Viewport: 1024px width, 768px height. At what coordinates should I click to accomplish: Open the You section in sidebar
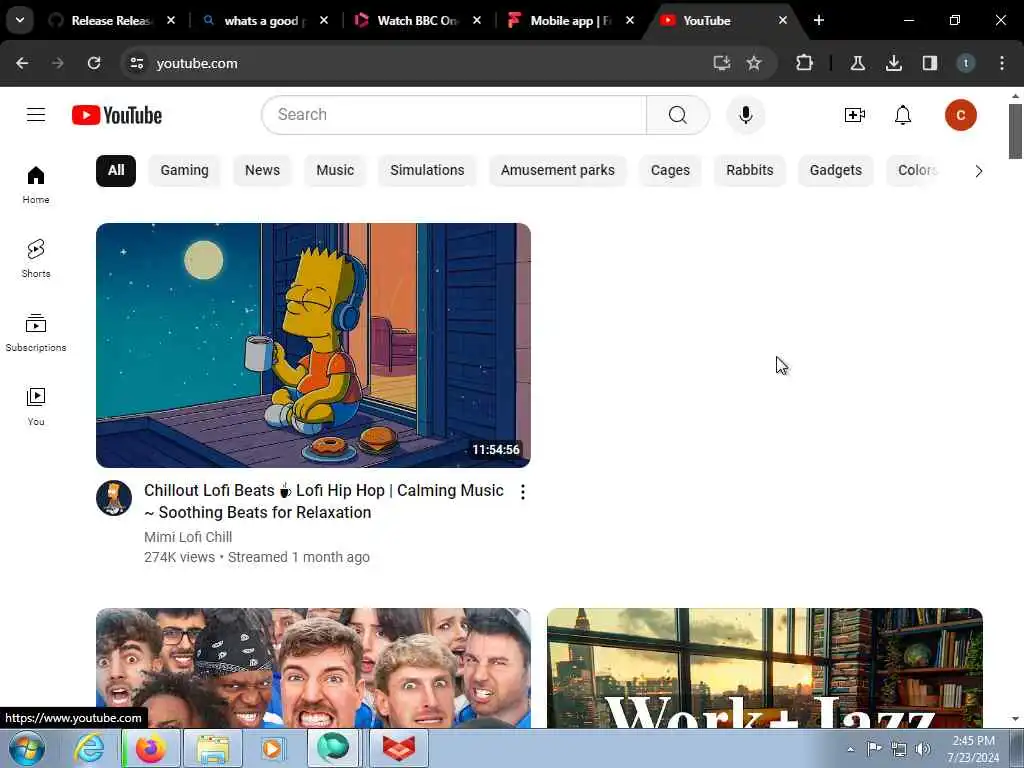(36, 407)
